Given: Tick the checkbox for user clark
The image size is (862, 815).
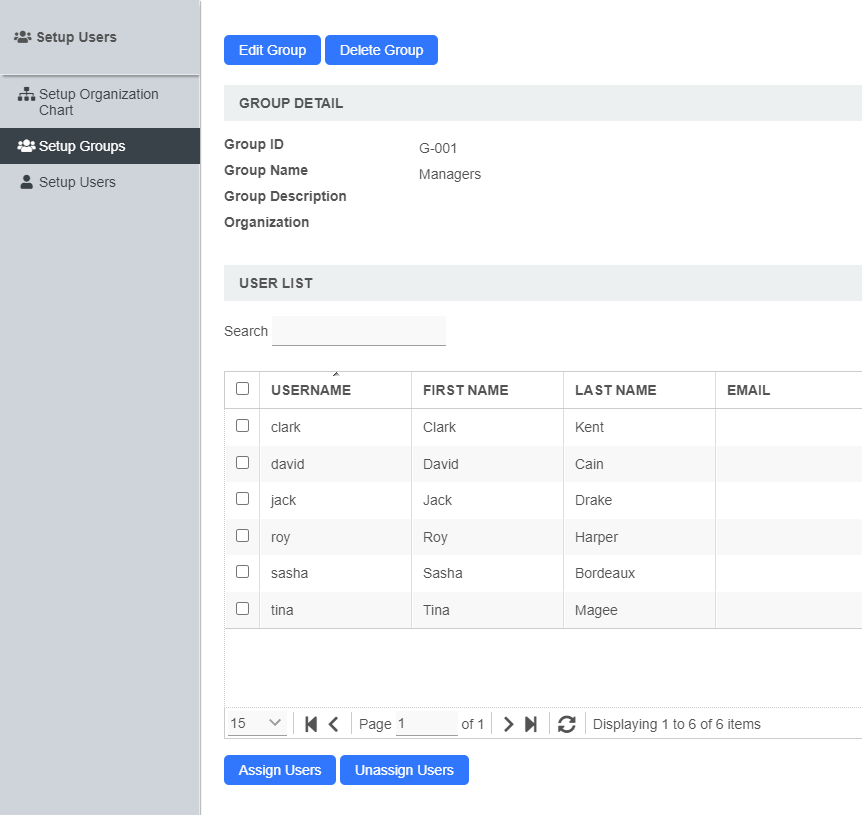Looking at the screenshot, I should point(242,426).
